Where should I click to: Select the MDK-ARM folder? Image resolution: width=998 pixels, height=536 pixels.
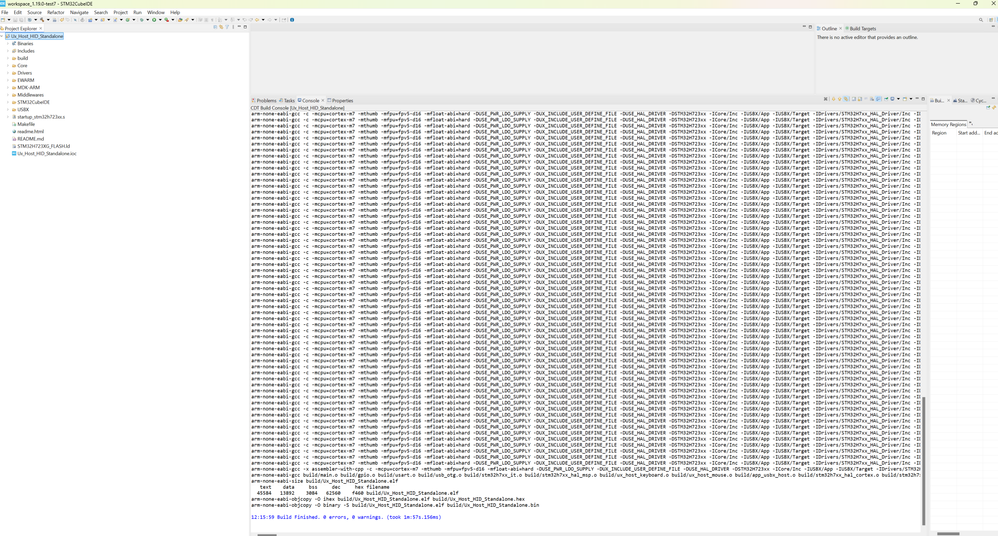tap(28, 88)
